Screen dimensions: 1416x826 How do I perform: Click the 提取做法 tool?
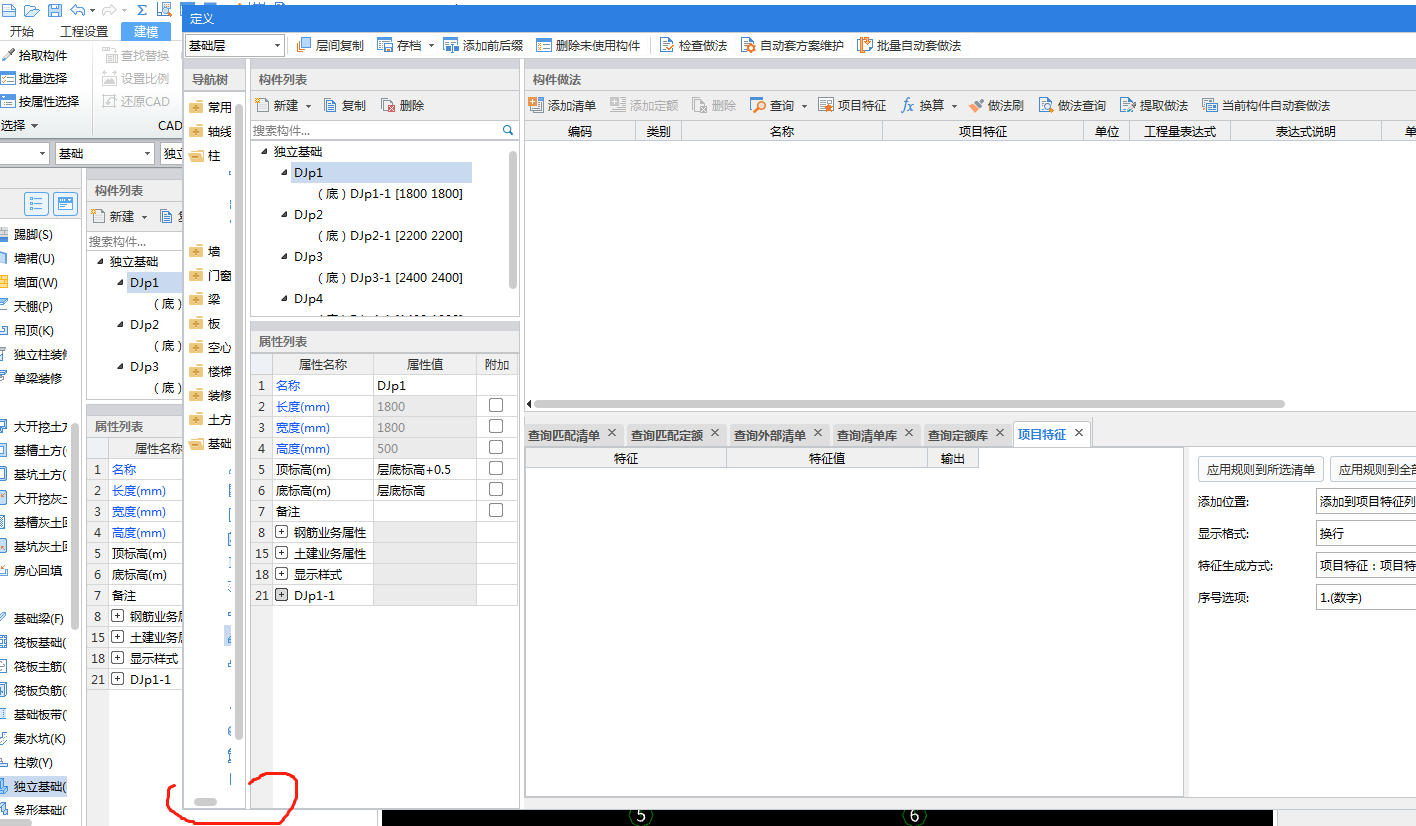[1154, 105]
